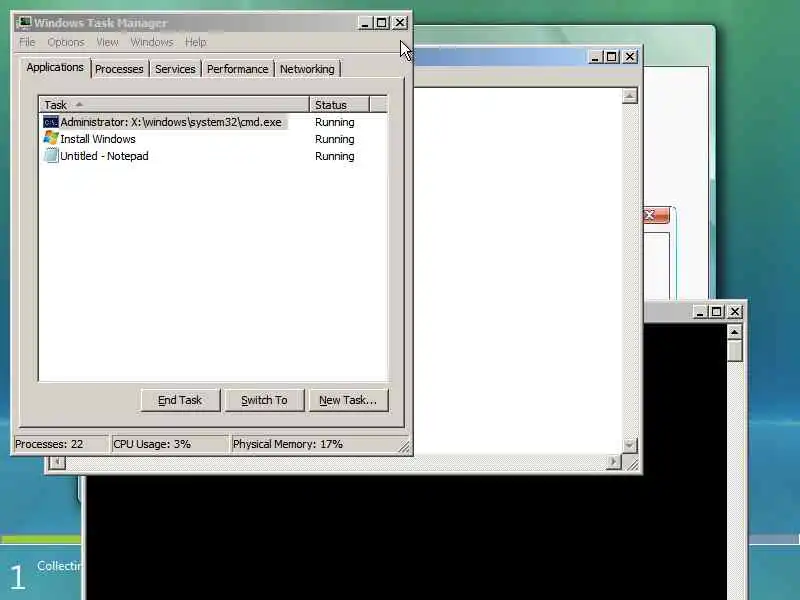The image size is (800, 600).
Task: Click the CPU Usage: 3% status entry
Action: click(169, 444)
